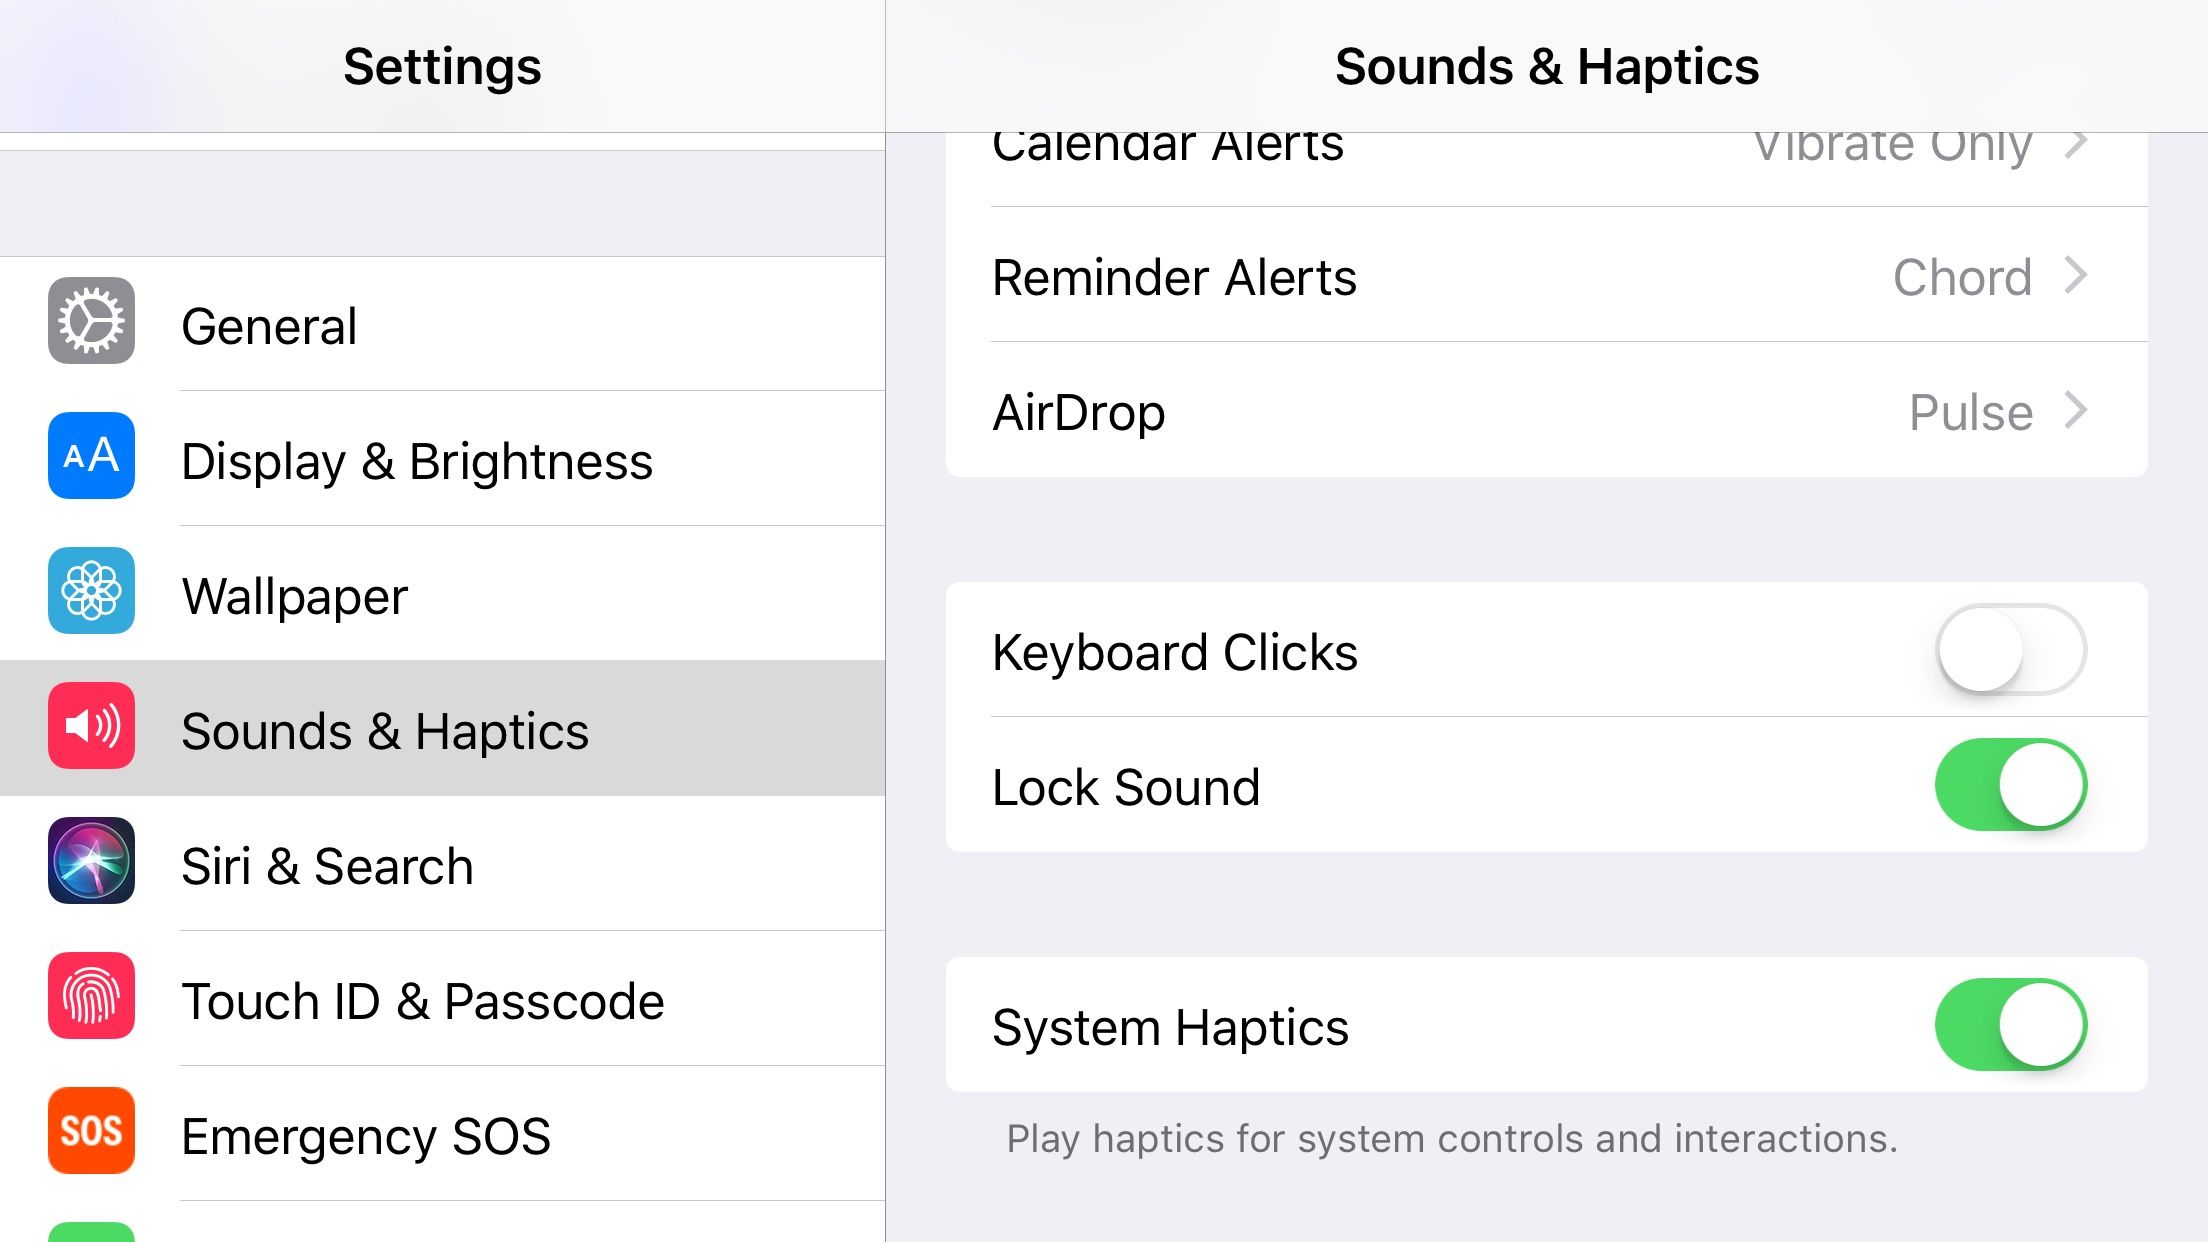
Task: Turn off System Haptics
Action: [2012, 1024]
